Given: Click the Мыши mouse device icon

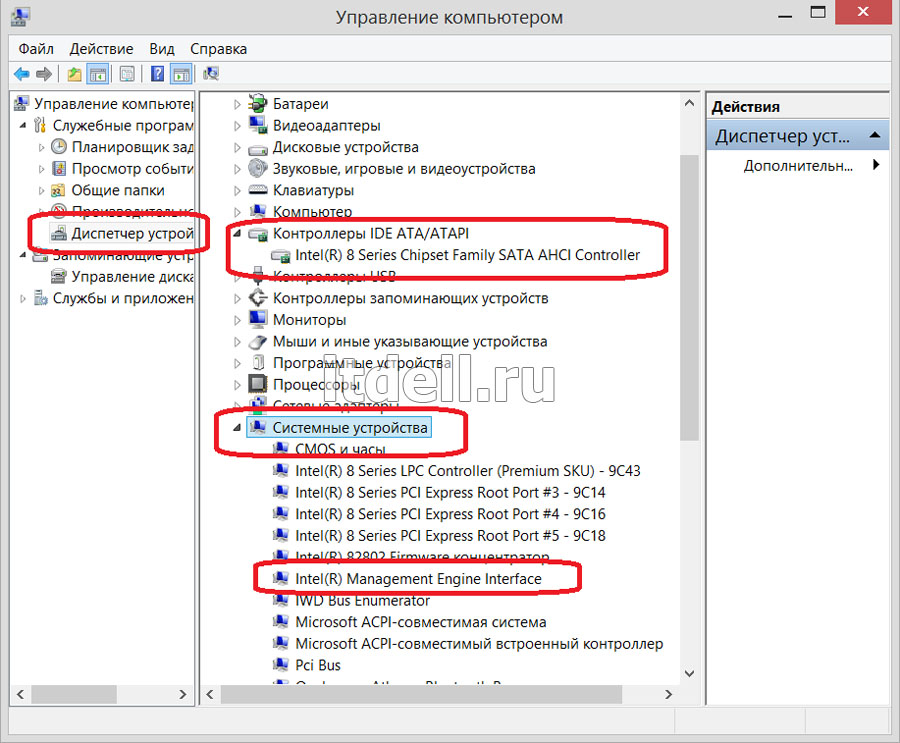Looking at the screenshot, I should (258, 342).
